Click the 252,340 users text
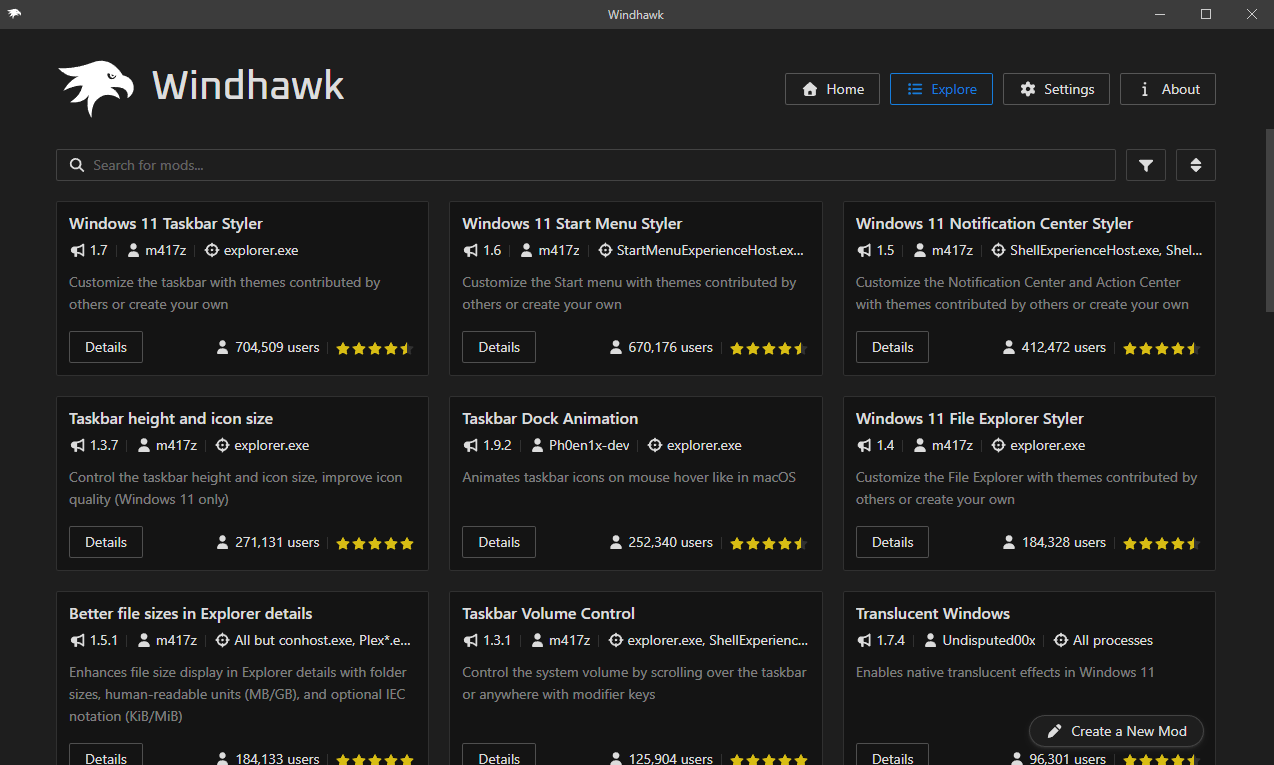The width and height of the screenshot is (1274, 765). 671,542
